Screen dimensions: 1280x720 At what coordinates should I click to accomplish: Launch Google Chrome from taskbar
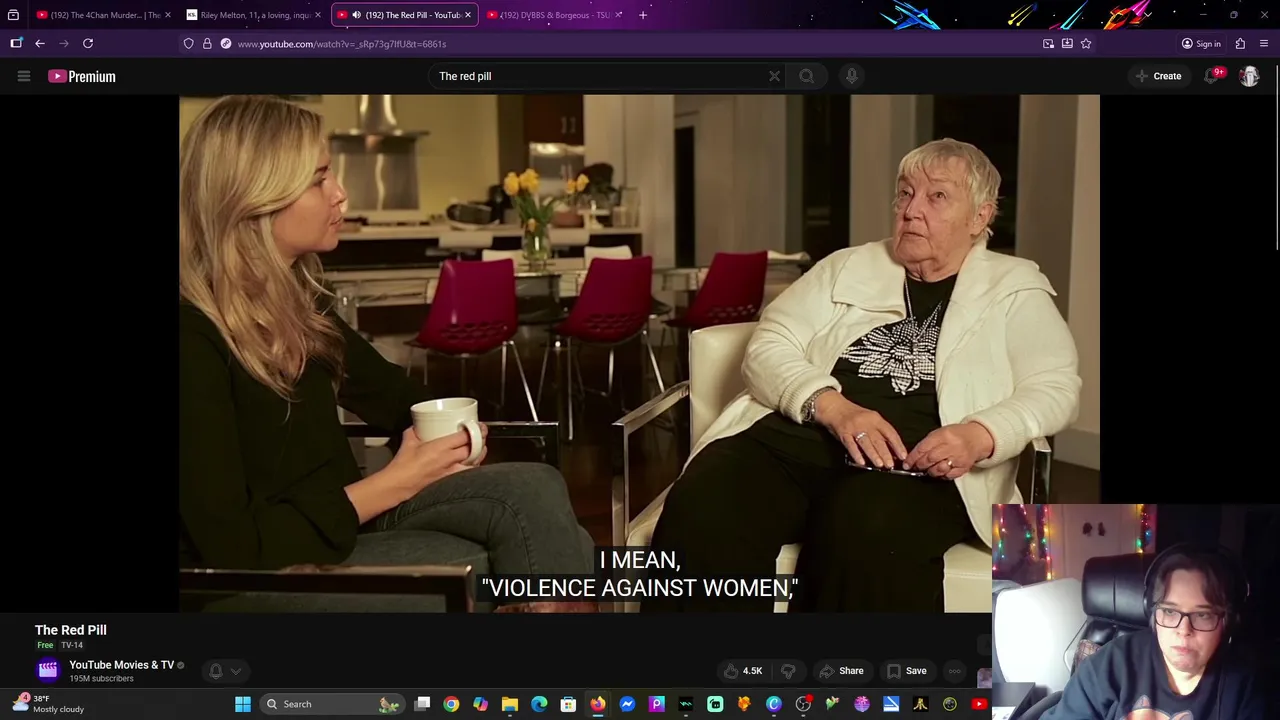(451, 704)
